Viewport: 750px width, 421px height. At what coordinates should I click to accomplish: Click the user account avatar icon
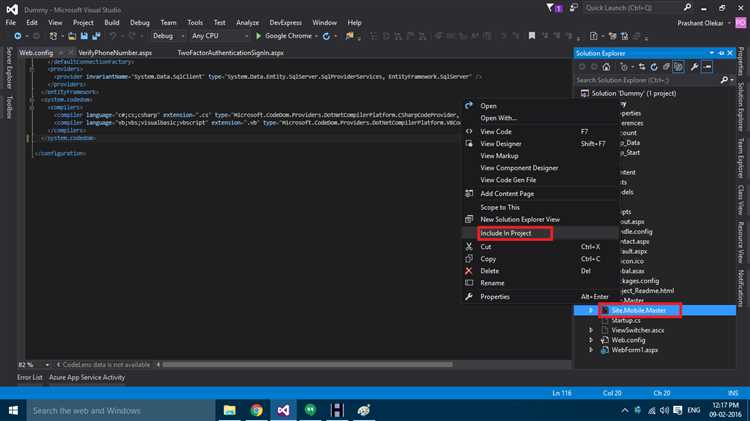click(x=740, y=22)
